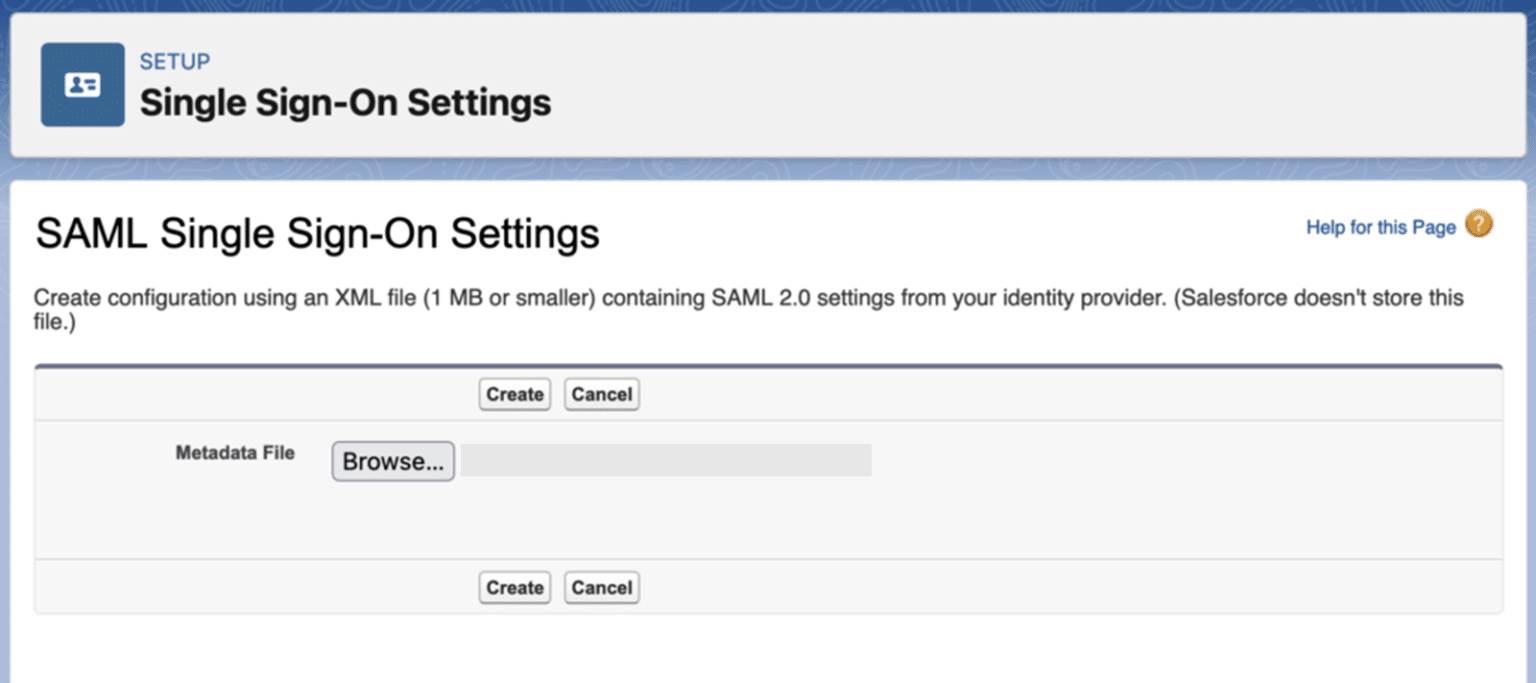Click the top Cancel button

601,394
